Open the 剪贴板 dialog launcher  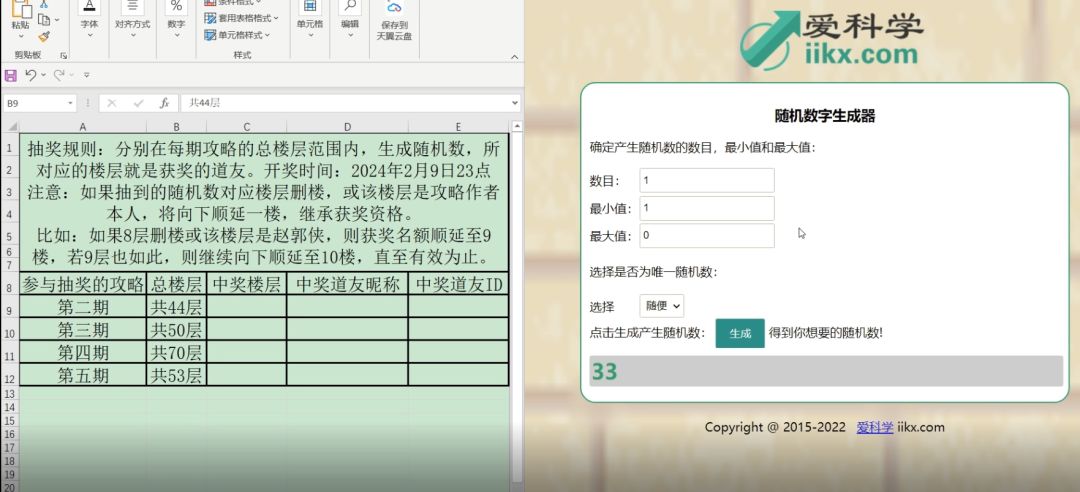pos(63,55)
